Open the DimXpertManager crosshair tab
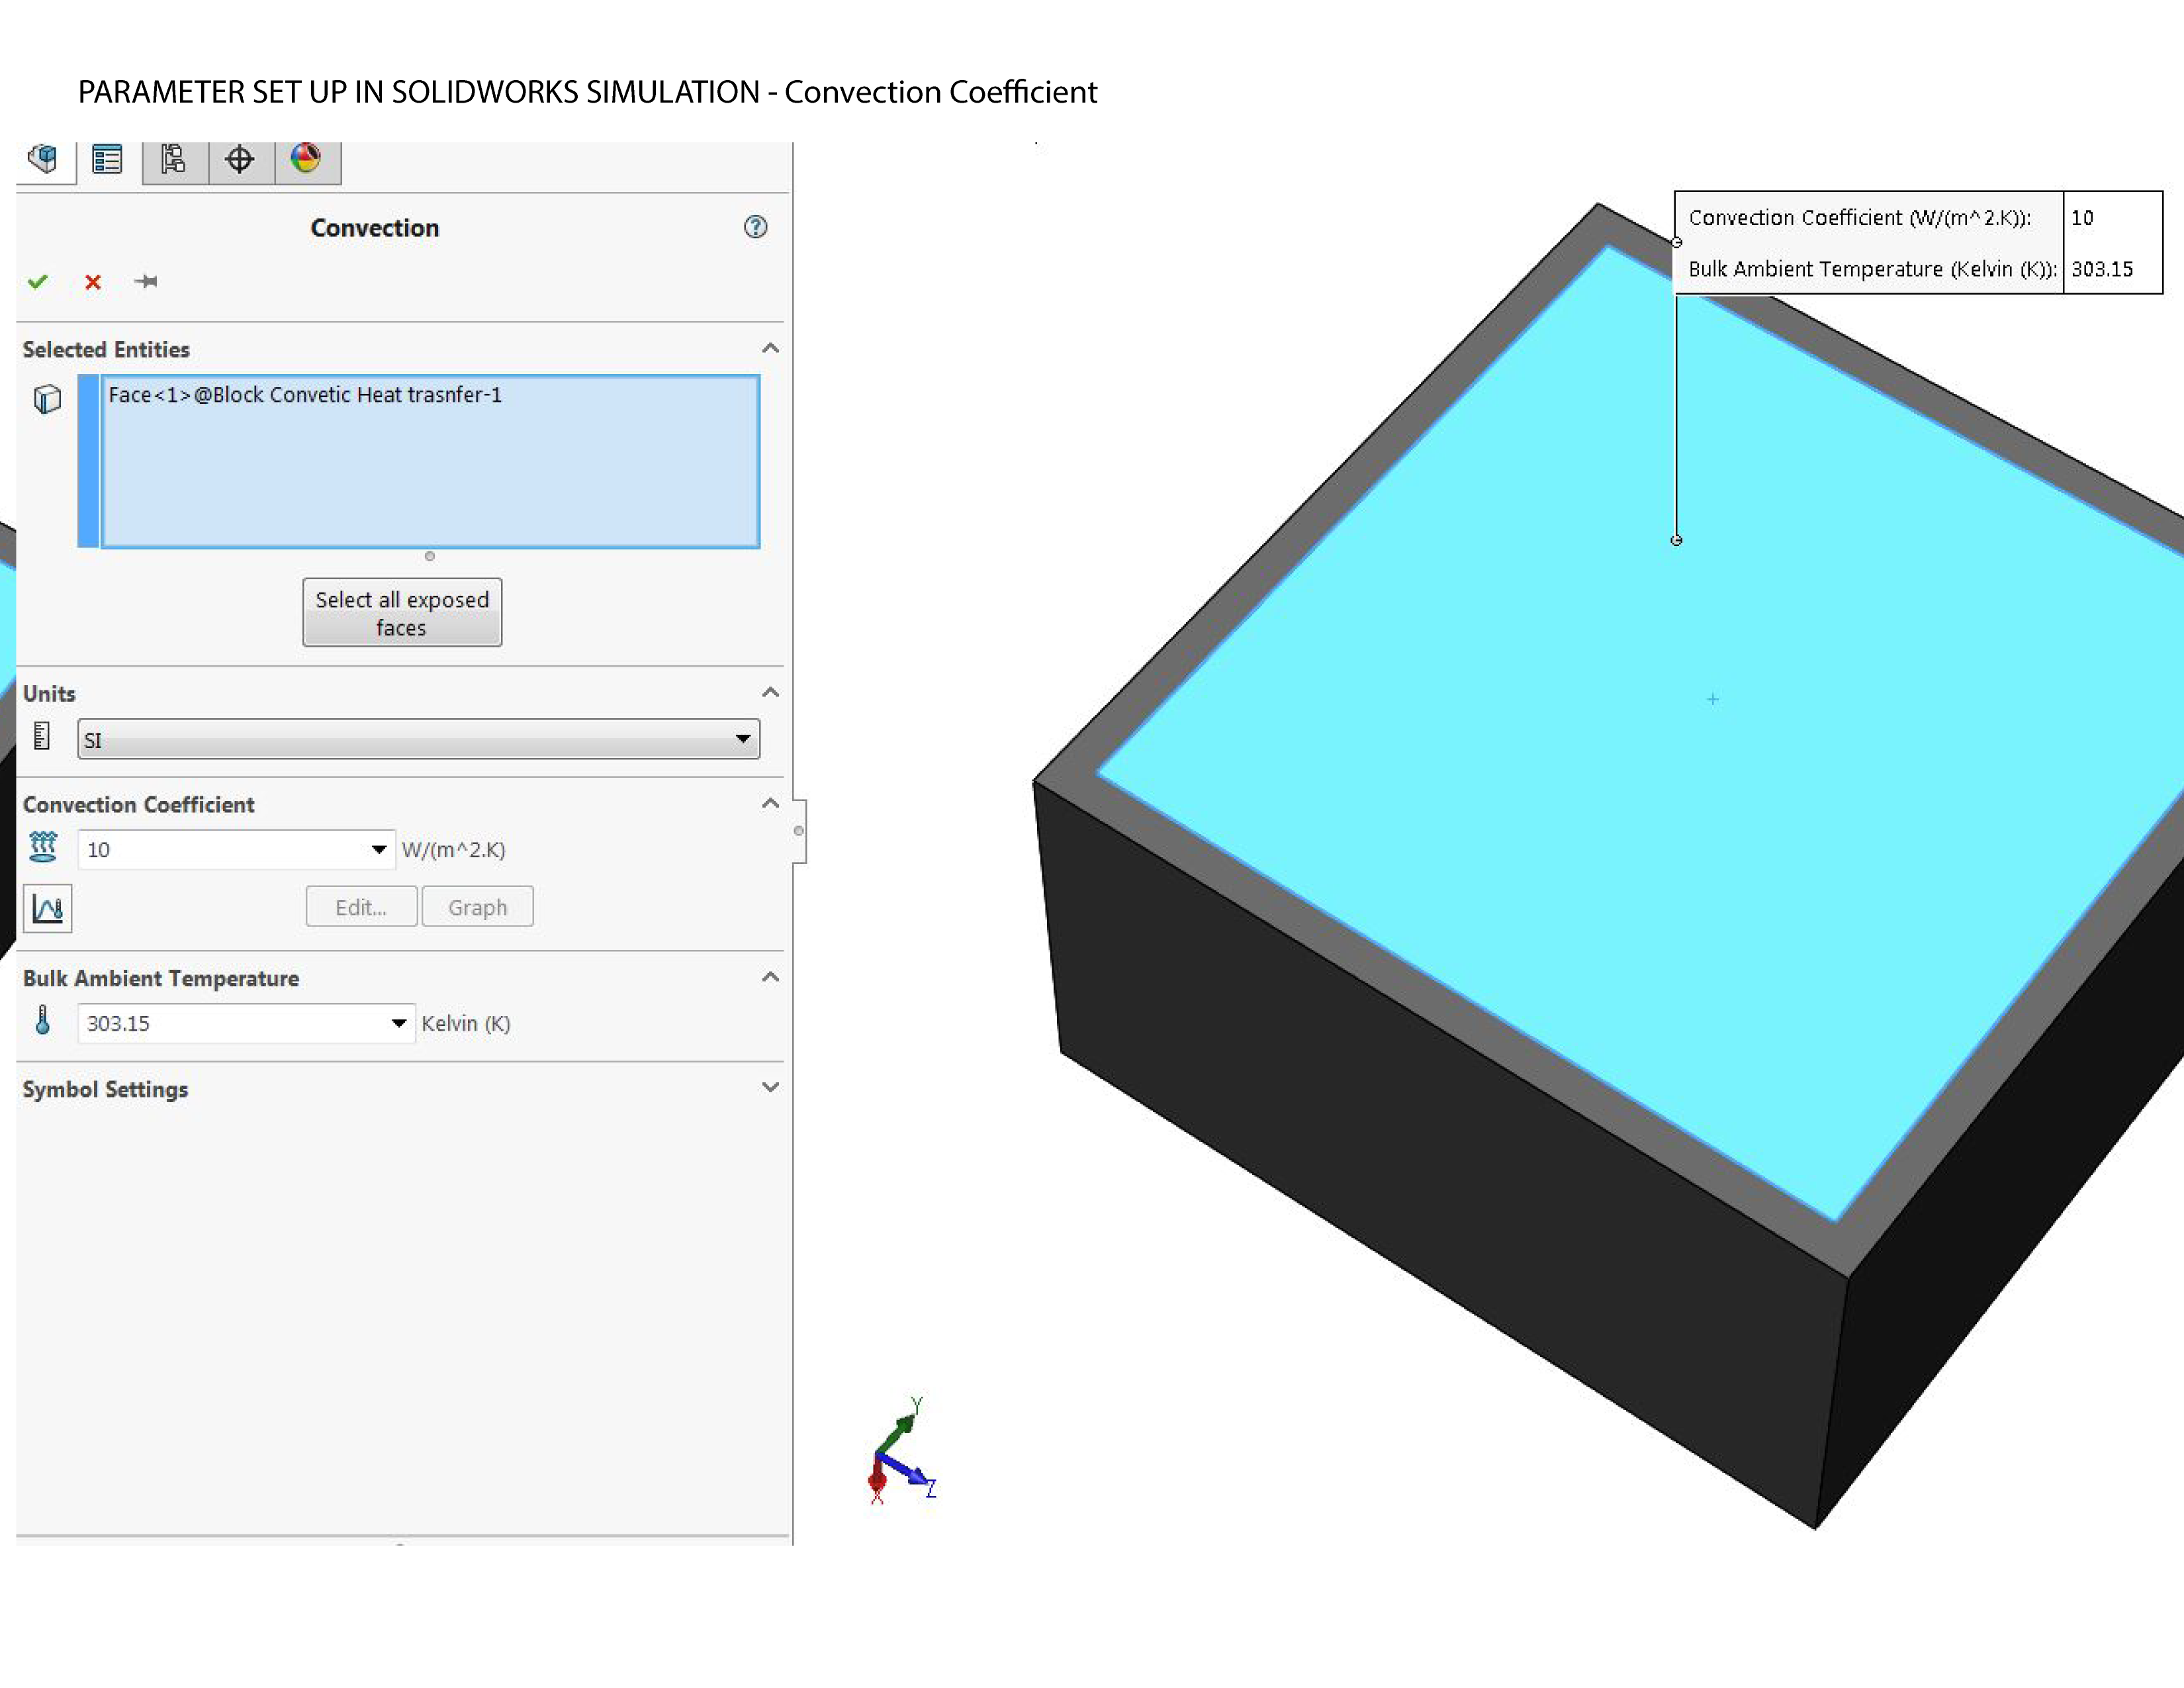This screenshot has width=2184, height=1688. point(240,160)
